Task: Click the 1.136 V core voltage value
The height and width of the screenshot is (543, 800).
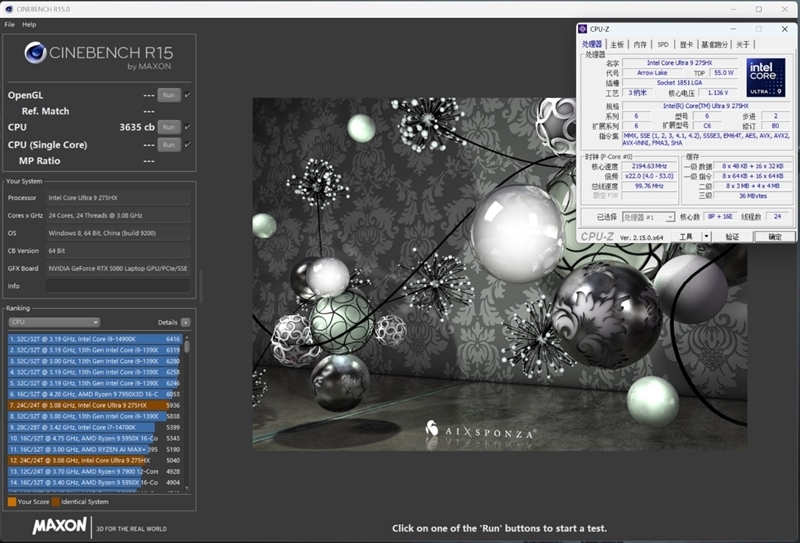Action: click(x=718, y=93)
